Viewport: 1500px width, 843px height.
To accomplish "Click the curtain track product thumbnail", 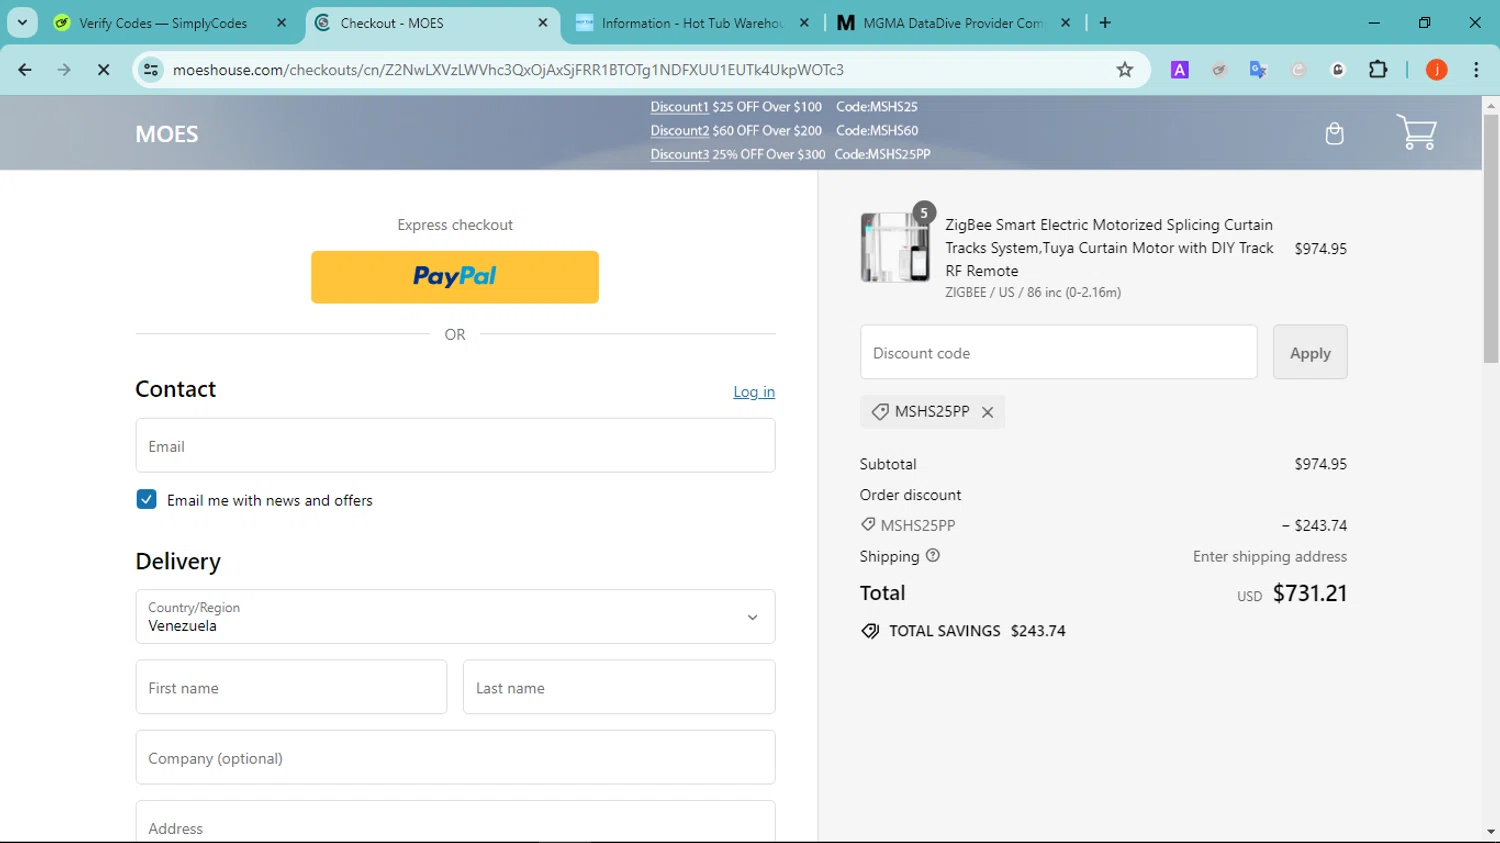I will pyautogui.click(x=895, y=247).
